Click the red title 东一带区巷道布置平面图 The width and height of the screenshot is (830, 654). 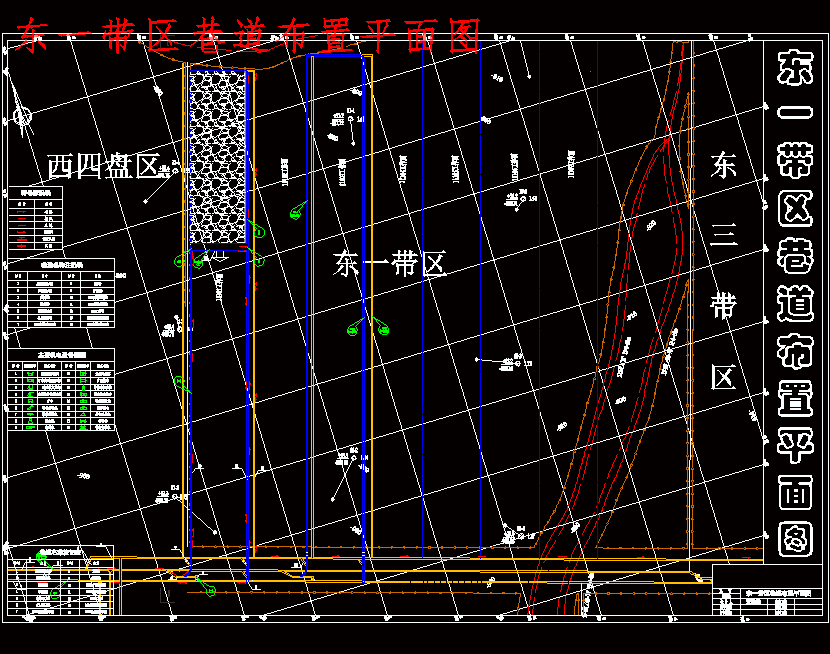click(248, 36)
